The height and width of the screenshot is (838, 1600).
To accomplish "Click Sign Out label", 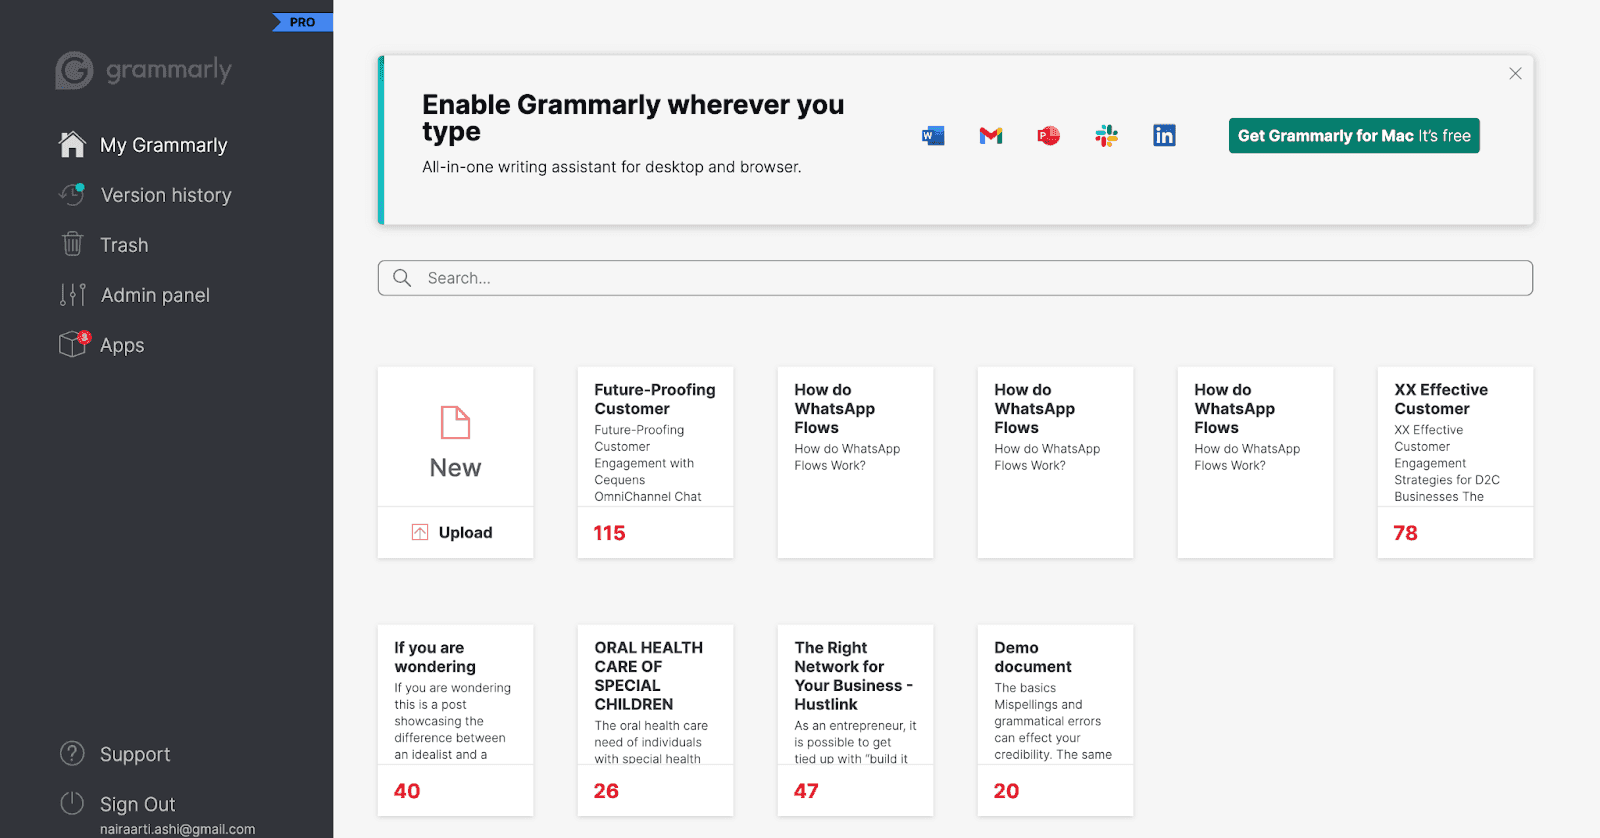I will 137,804.
